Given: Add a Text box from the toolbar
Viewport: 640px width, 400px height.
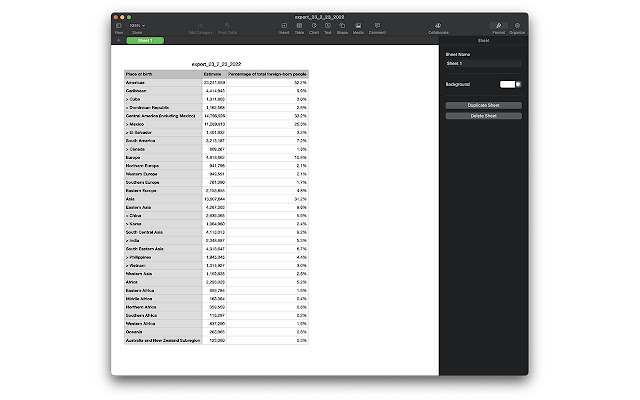Looking at the screenshot, I should (x=327, y=25).
